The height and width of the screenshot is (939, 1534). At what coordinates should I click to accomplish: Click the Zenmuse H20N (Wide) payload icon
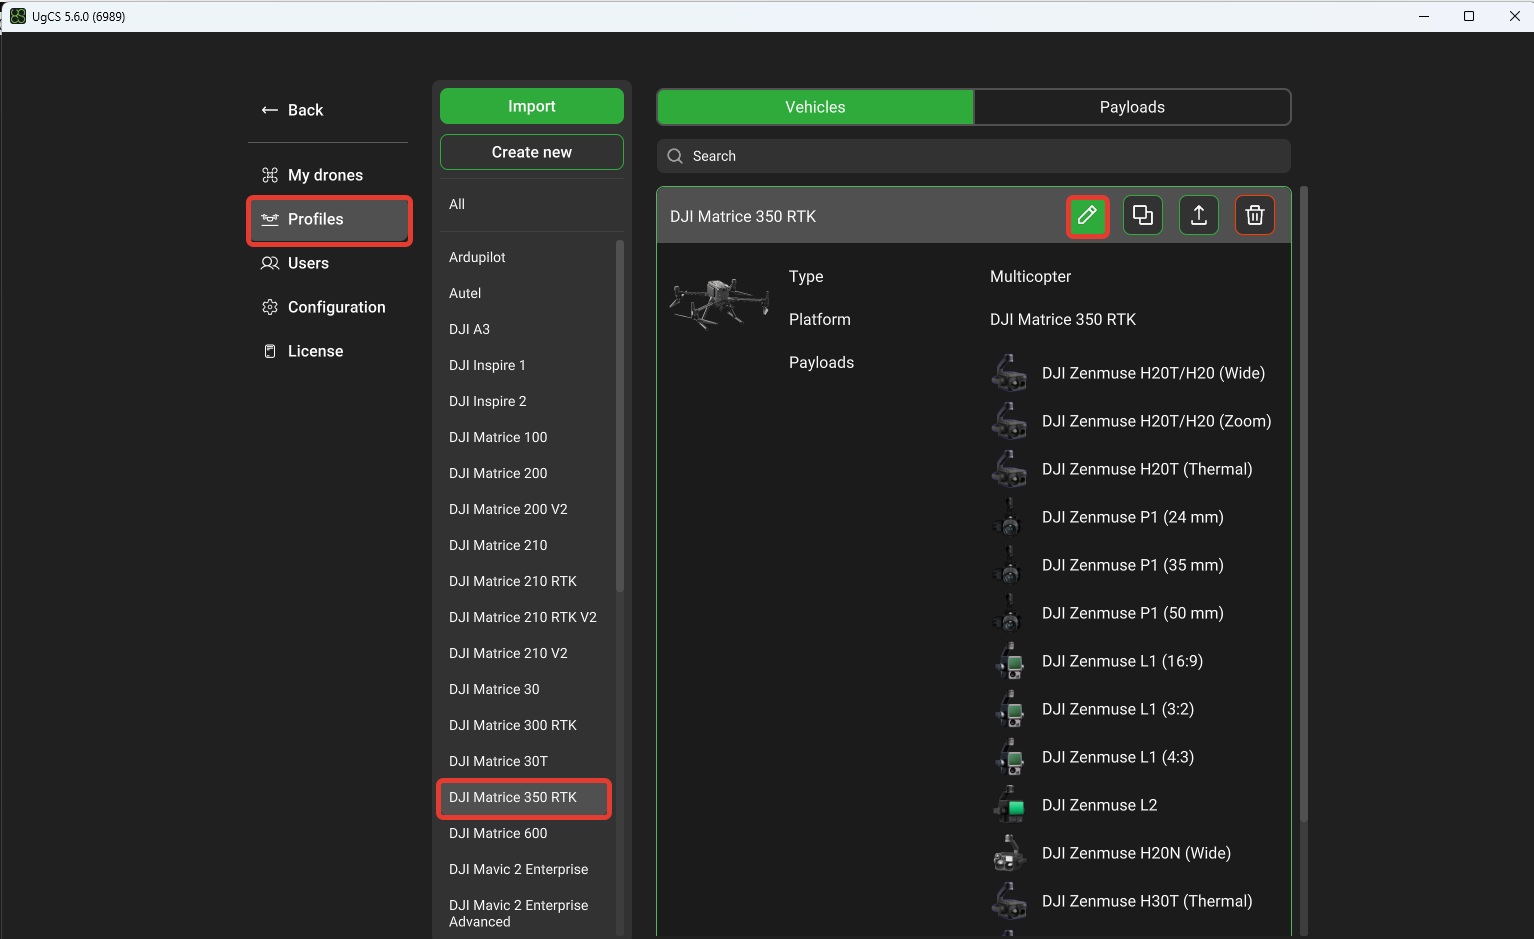1009,853
